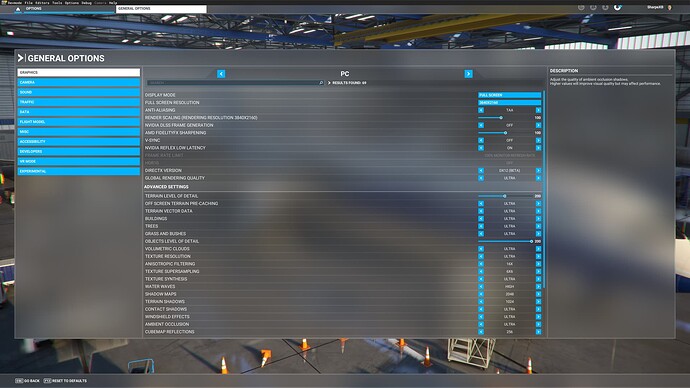Screen dimensions: 690x388
Task: Open the player profile avatar icon
Action: pyautogui.click(x=669, y=7)
